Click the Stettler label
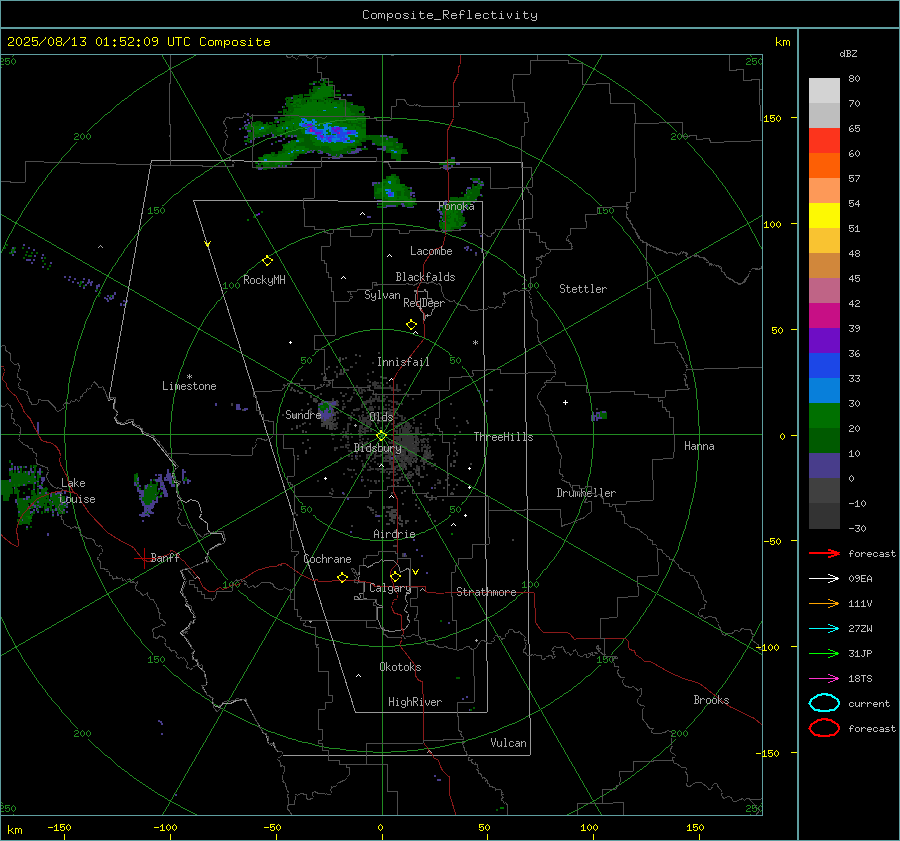The width and height of the screenshot is (900, 841). point(583,289)
